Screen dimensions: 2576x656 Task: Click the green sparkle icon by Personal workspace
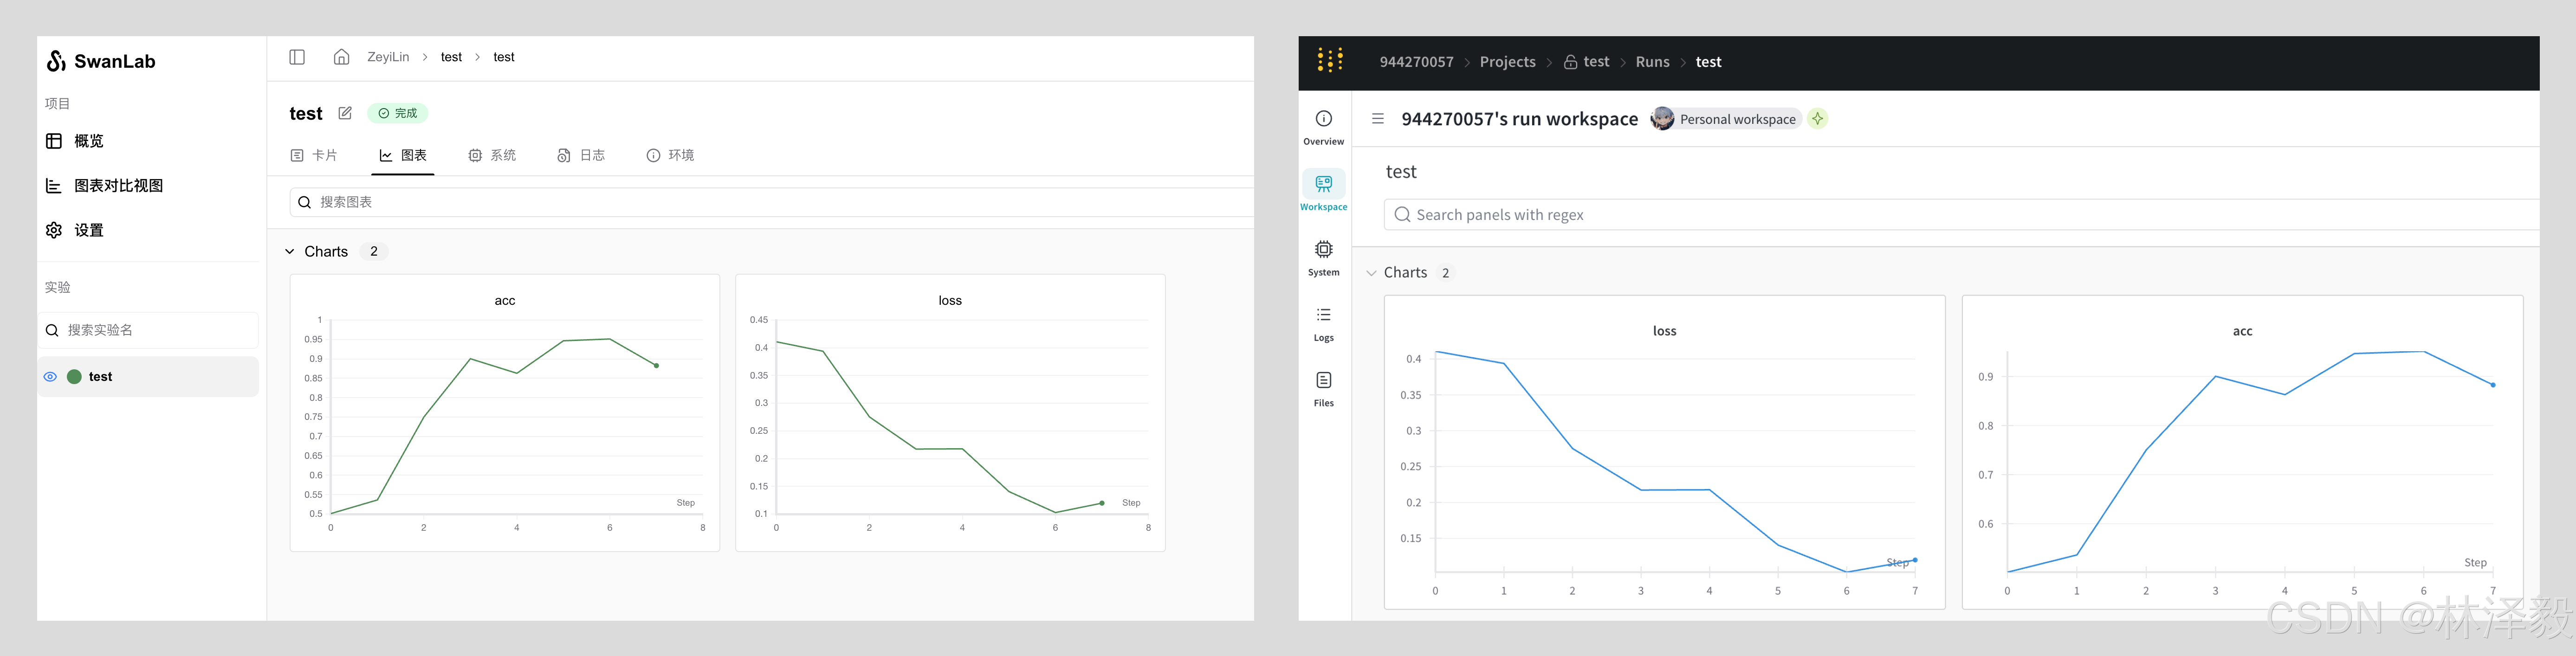1817,119
